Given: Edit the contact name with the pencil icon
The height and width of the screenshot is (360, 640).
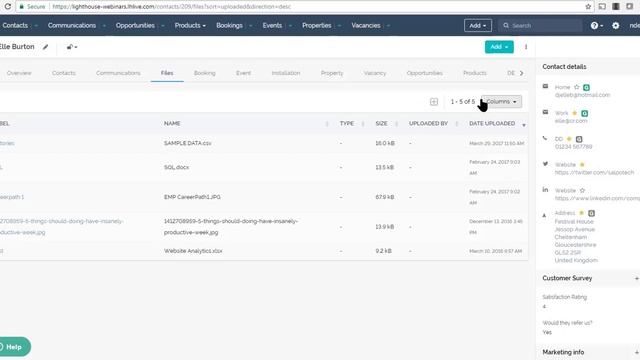Looking at the screenshot, I should point(46,47).
